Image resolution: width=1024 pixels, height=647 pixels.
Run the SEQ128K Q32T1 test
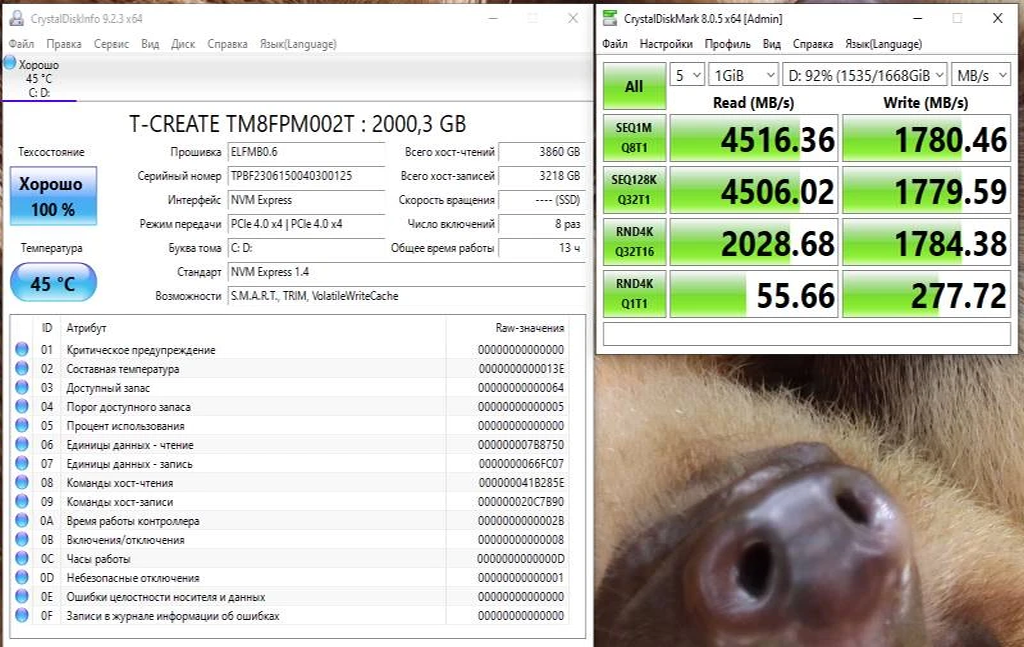click(634, 189)
